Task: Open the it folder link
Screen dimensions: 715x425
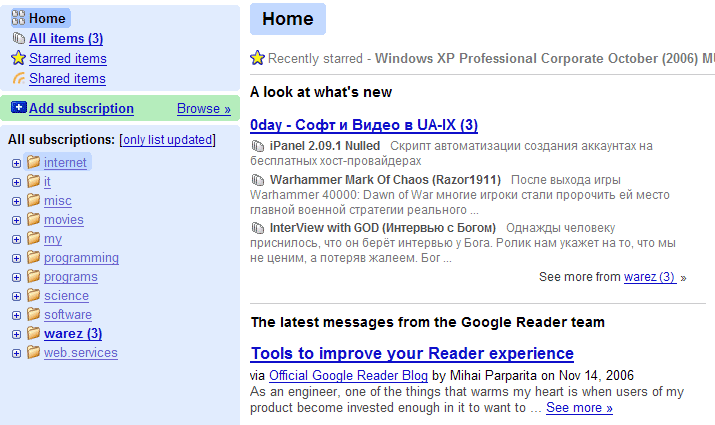Action: click(47, 181)
